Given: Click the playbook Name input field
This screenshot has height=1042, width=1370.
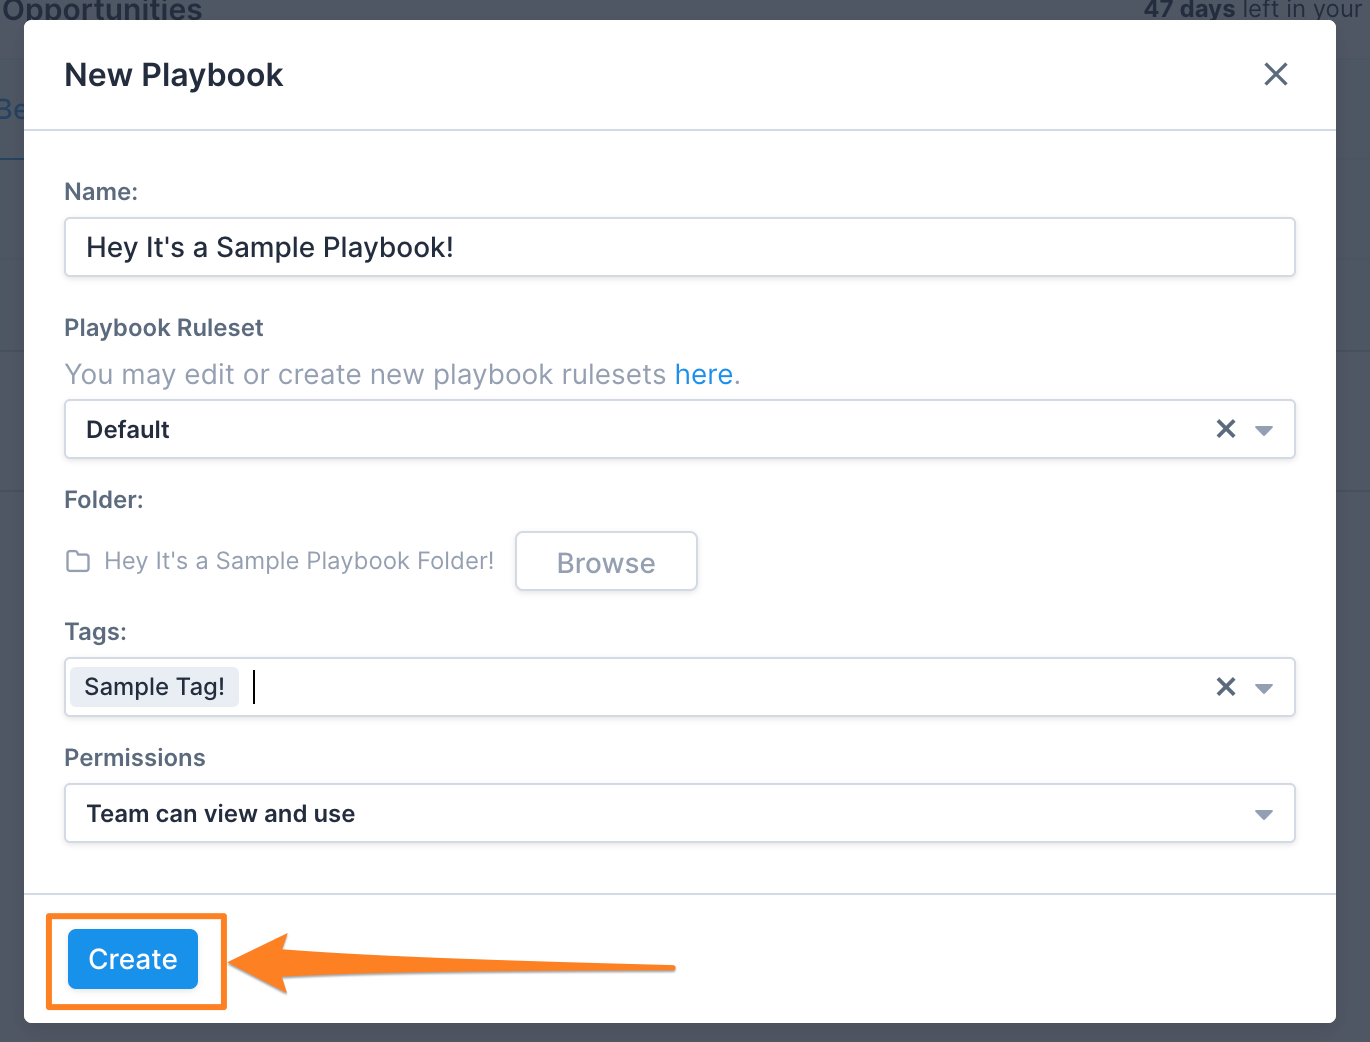Looking at the screenshot, I should coord(680,247).
